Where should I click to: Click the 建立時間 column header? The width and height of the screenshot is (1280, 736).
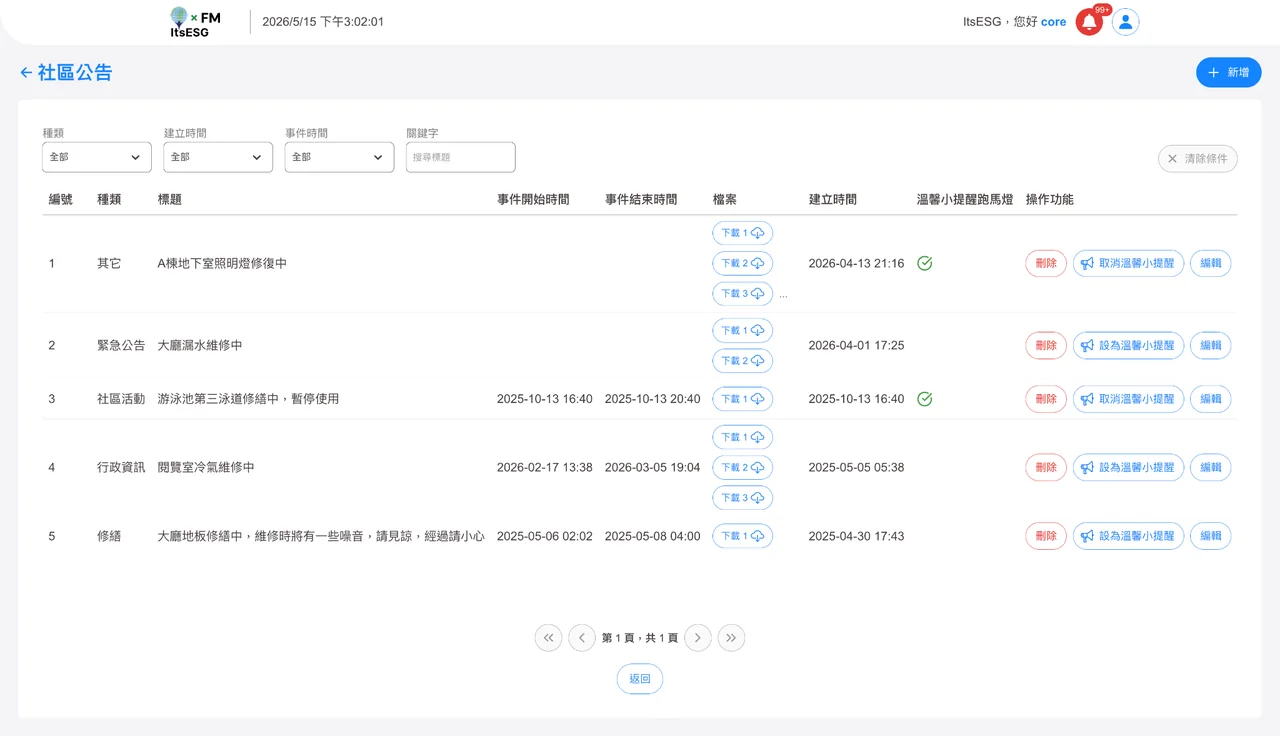click(x=833, y=199)
